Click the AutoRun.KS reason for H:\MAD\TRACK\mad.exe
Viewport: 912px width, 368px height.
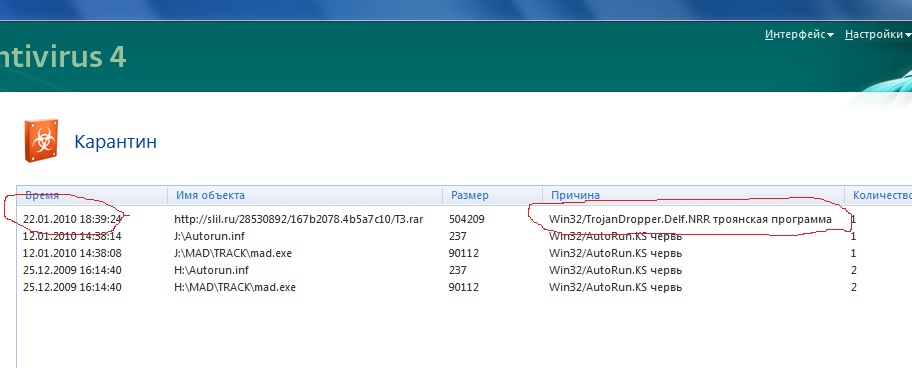pos(615,287)
